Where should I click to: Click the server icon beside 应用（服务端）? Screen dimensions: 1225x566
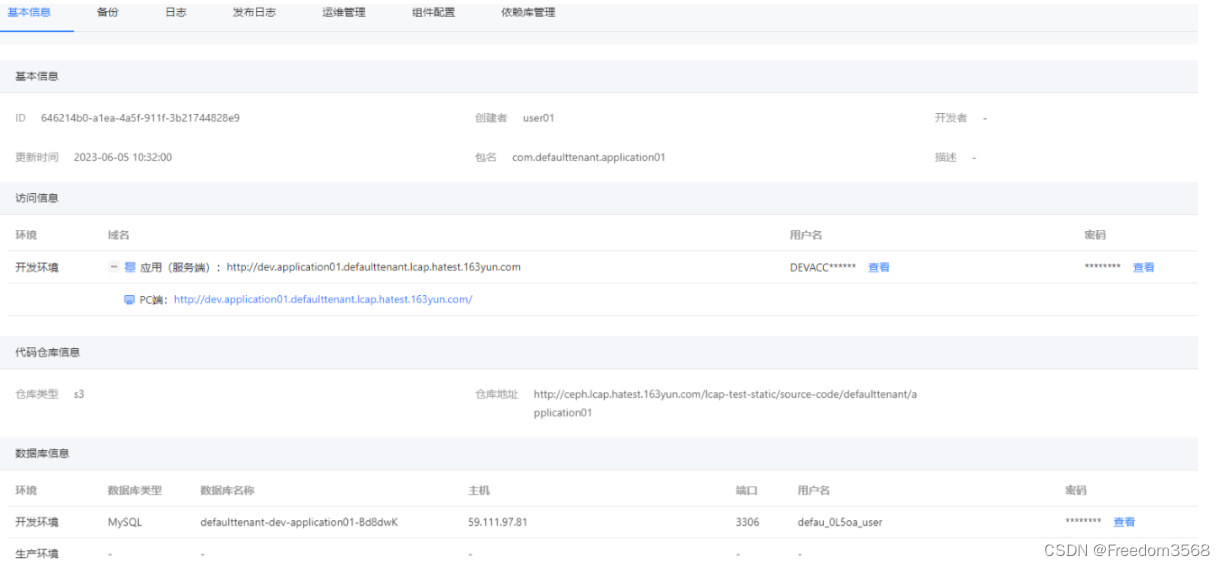pos(130,267)
